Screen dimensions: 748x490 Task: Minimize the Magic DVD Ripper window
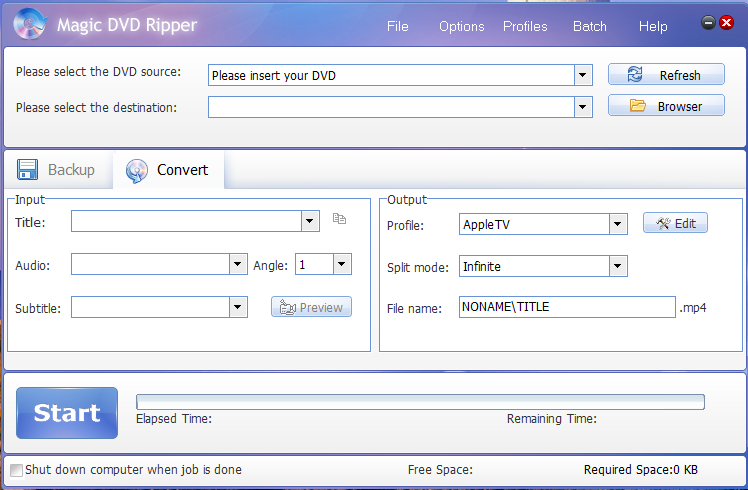(708, 22)
